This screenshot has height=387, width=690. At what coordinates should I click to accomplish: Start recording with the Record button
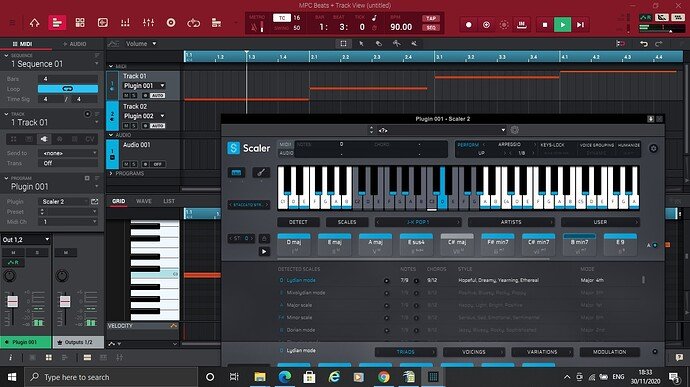tap(469, 25)
